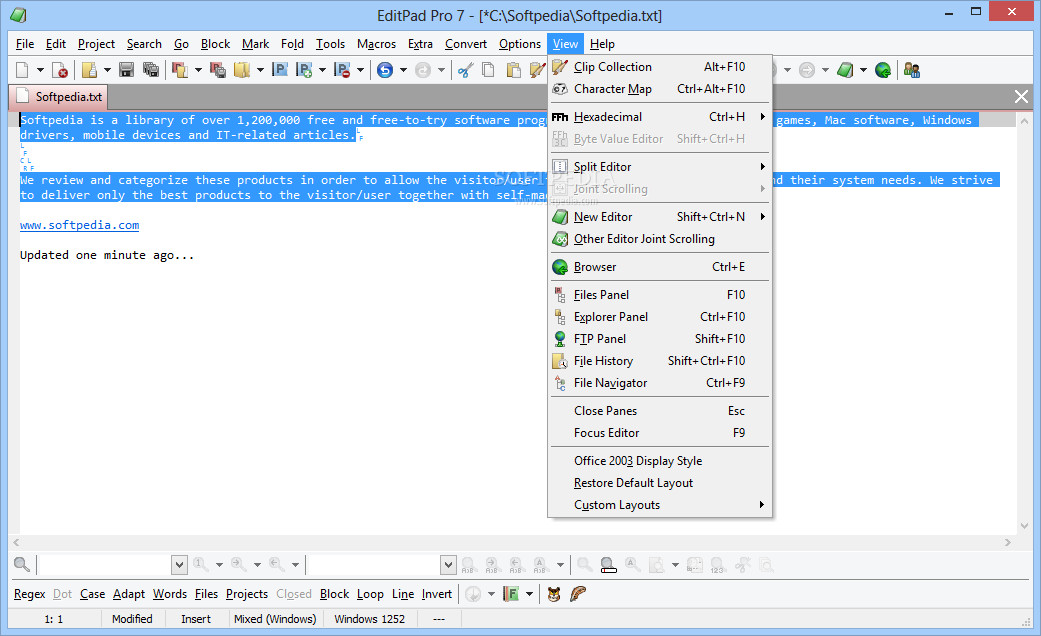Toggle the Words search option

coord(170,594)
